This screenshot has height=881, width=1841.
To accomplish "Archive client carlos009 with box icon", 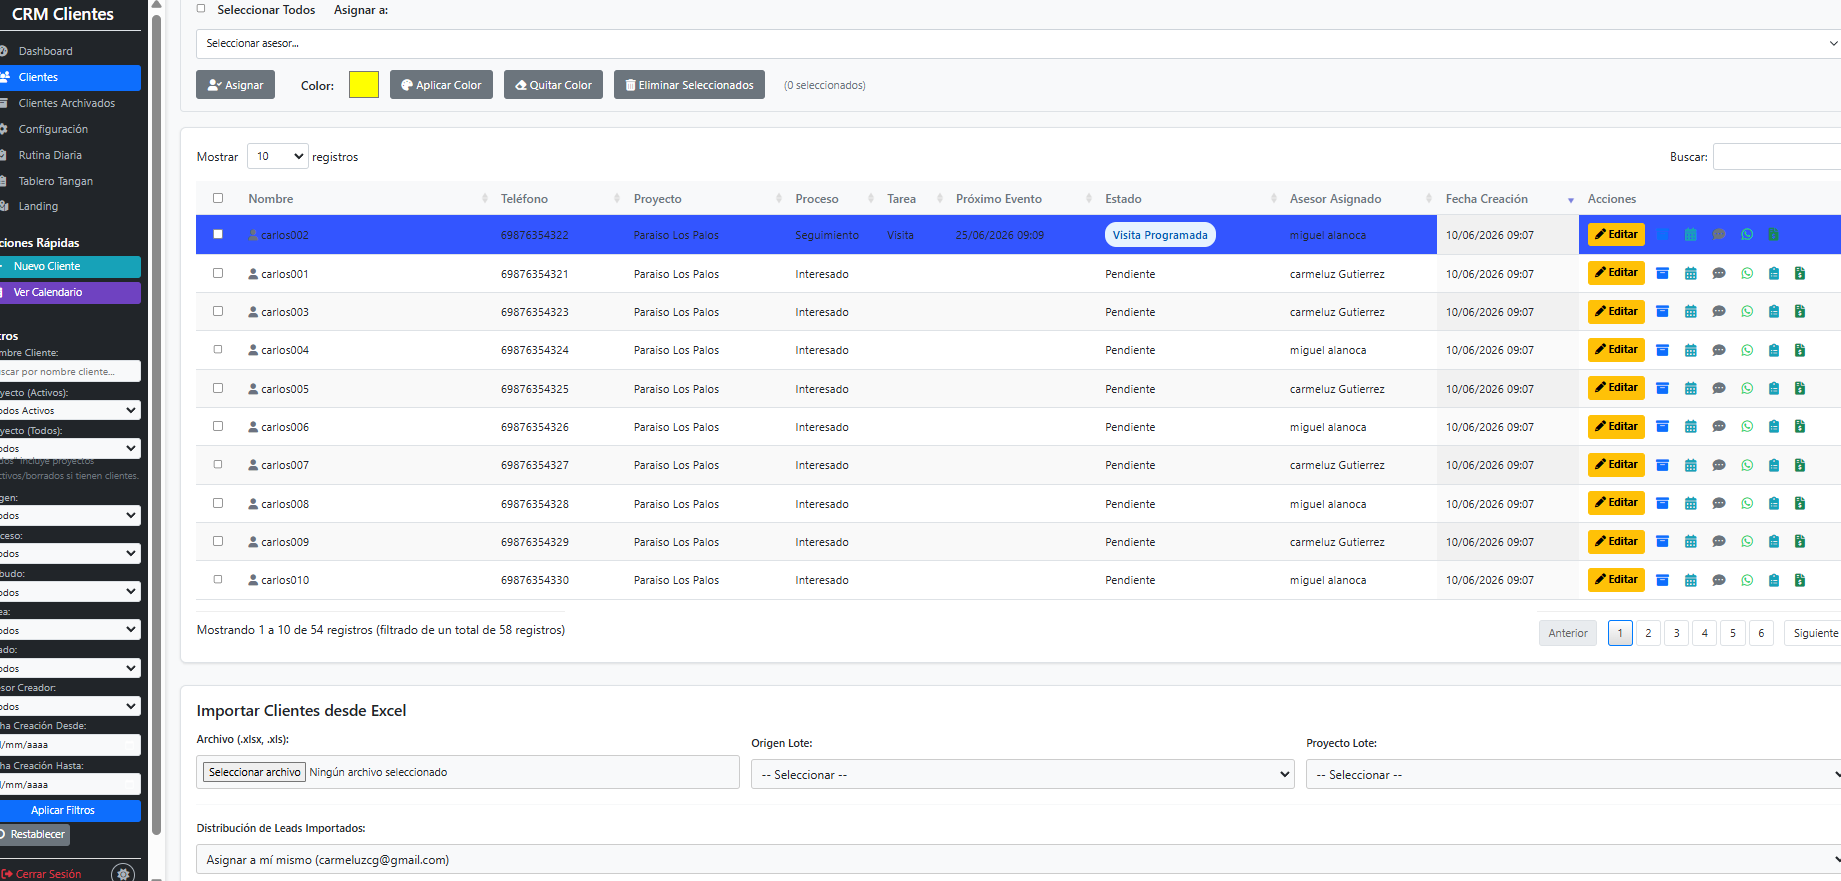I will [x=1662, y=541].
